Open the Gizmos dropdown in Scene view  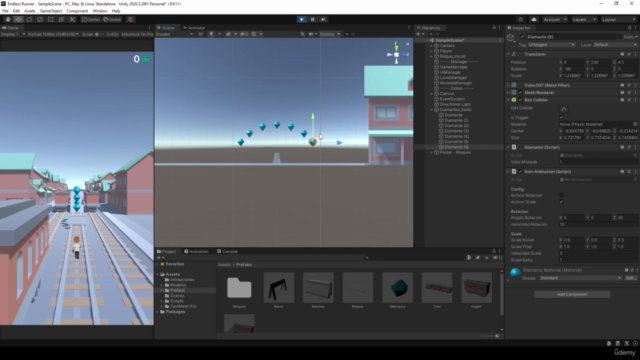(330, 34)
